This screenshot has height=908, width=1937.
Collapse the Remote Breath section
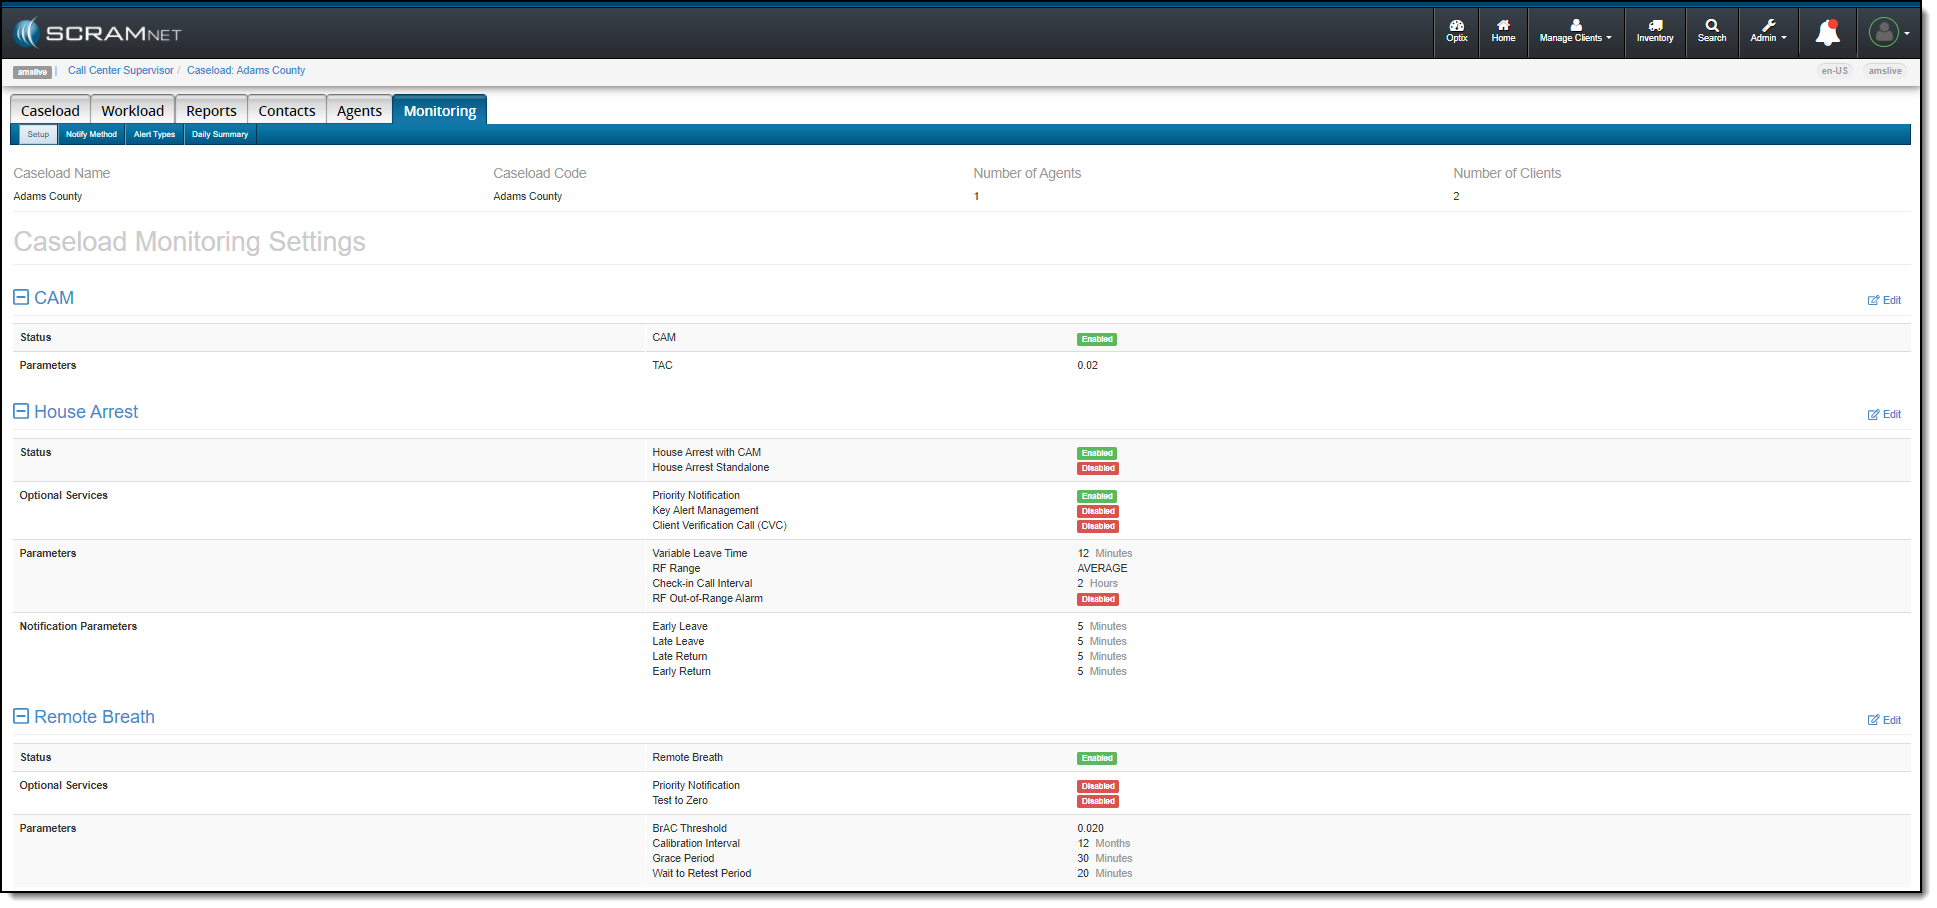pos(21,716)
